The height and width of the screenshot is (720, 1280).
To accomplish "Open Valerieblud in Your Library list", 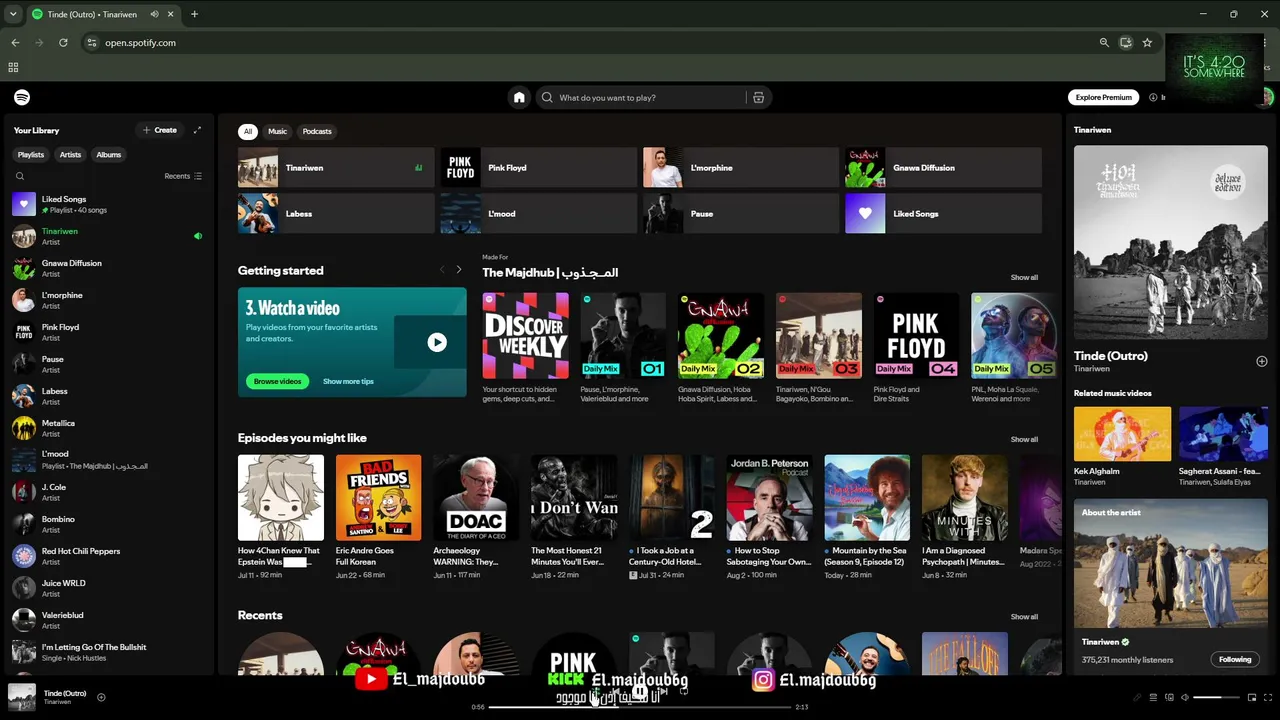I will [x=110, y=620].
